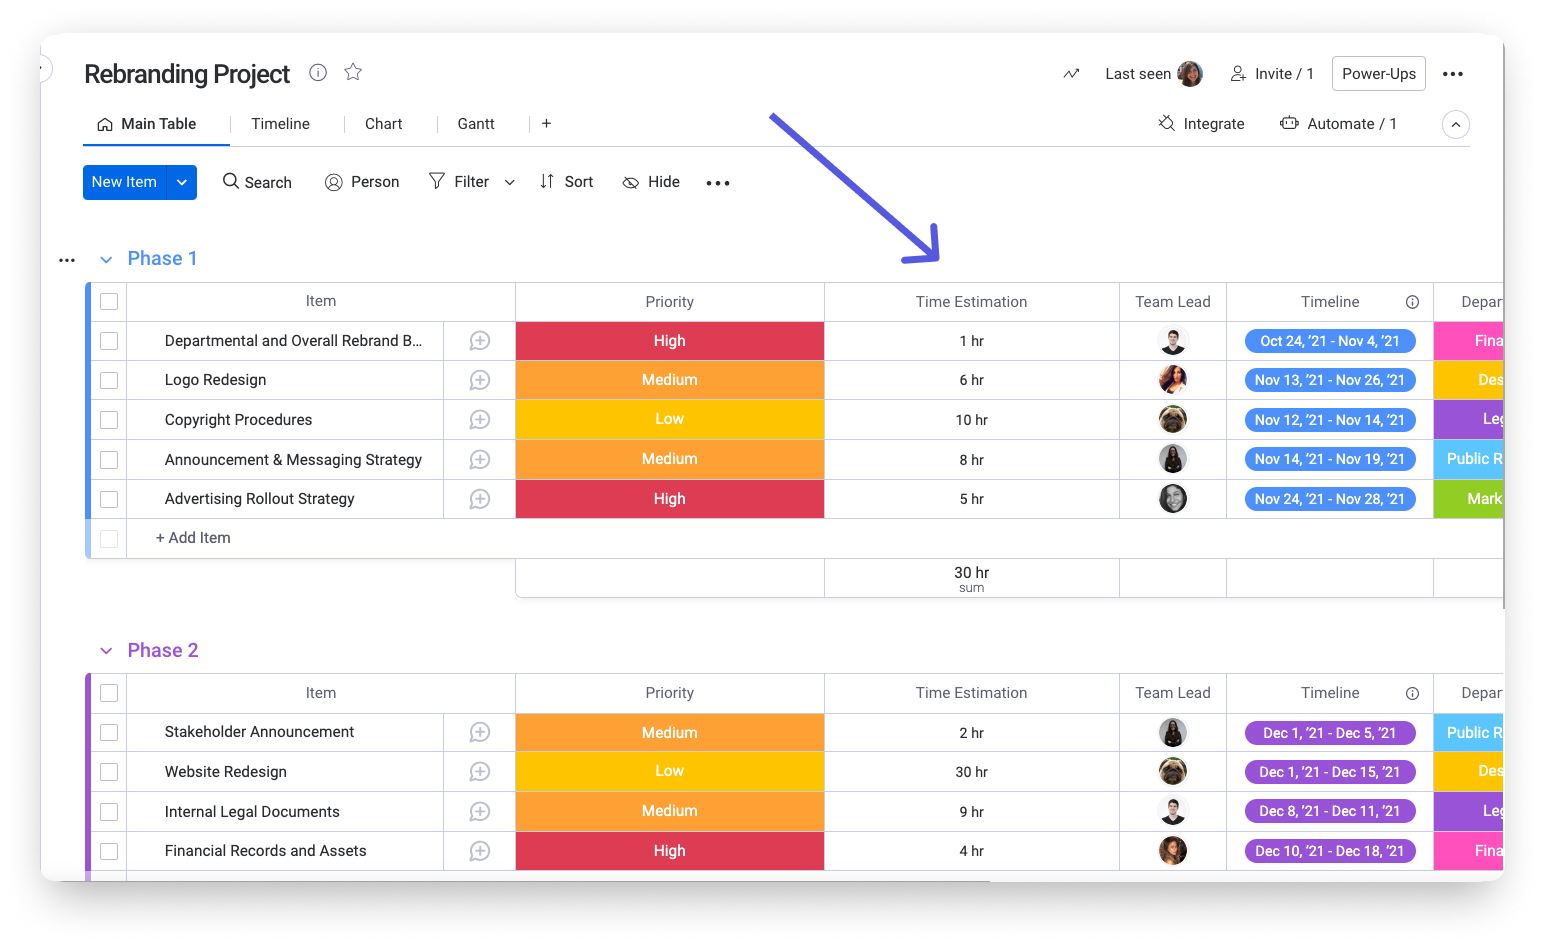Image resolution: width=1543 pixels, height=945 pixels.
Task: Check the Stakeholder Announcement row
Action: click(x=109, y=732)
